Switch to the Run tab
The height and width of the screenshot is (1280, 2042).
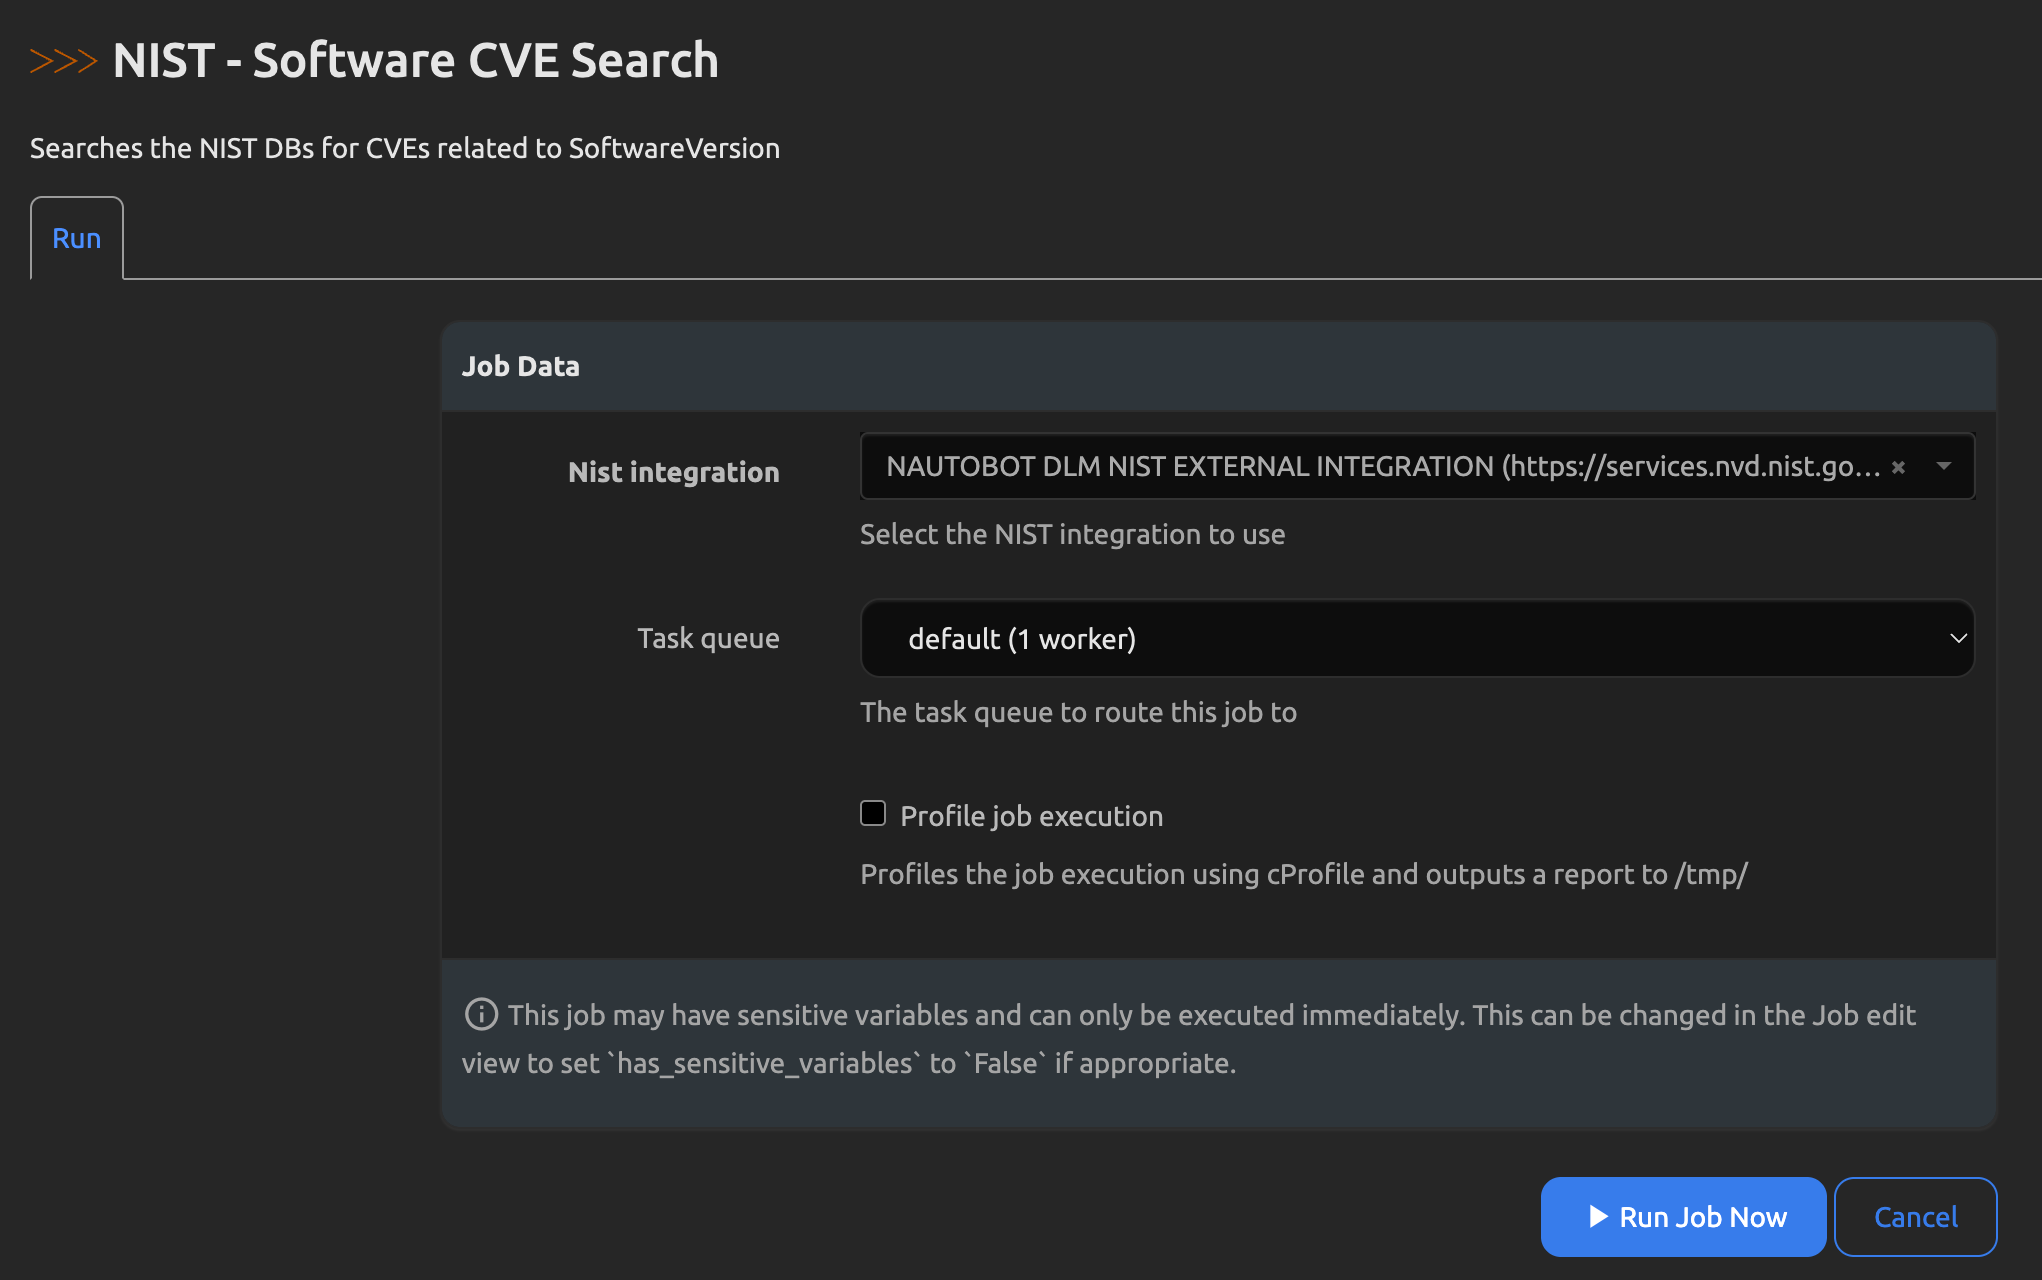[77, 238]
